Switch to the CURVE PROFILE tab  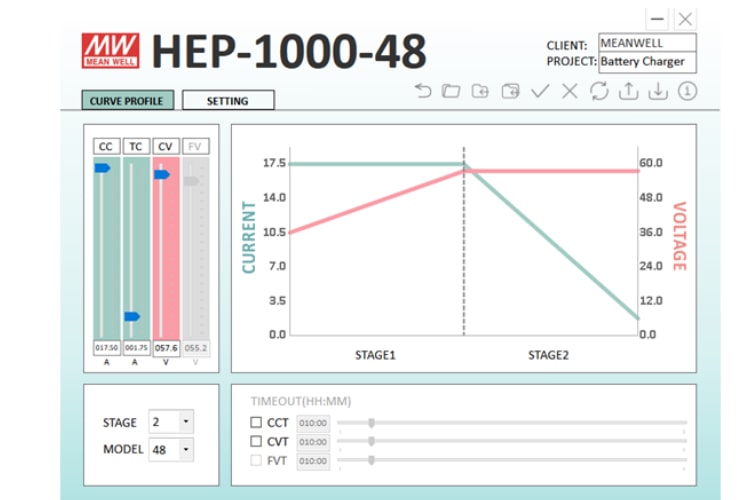[x=127, y=100]
